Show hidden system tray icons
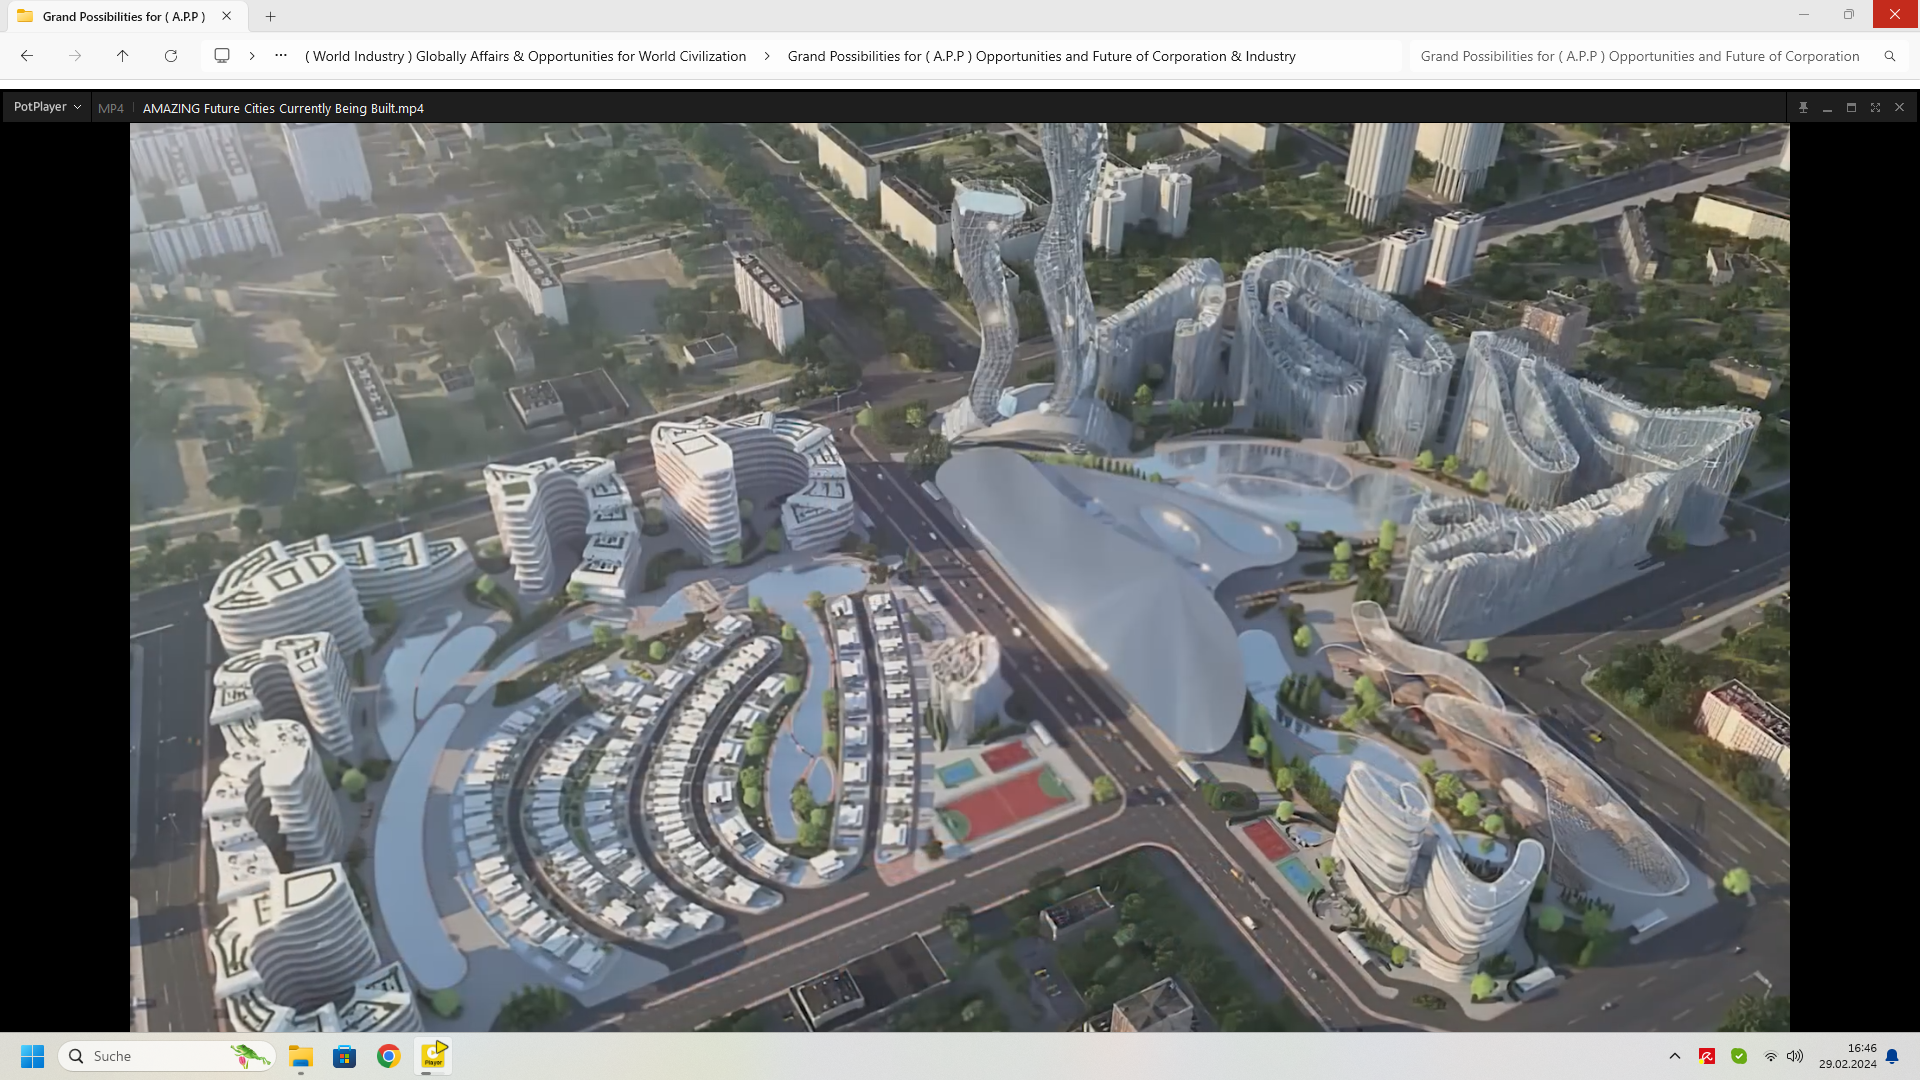Screen dimensions: 1920x1080 (x=1675, y=1056)
